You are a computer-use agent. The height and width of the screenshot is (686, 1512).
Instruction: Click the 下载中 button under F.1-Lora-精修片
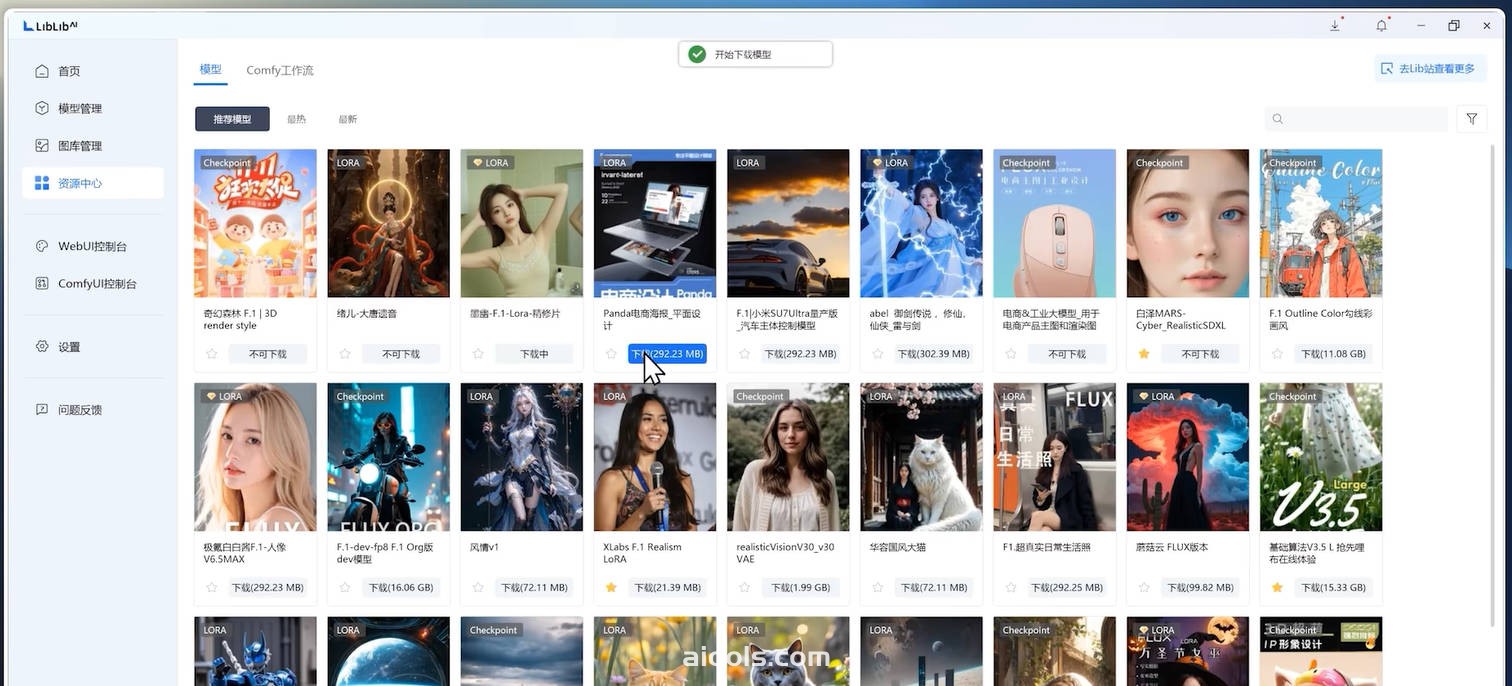534,354
